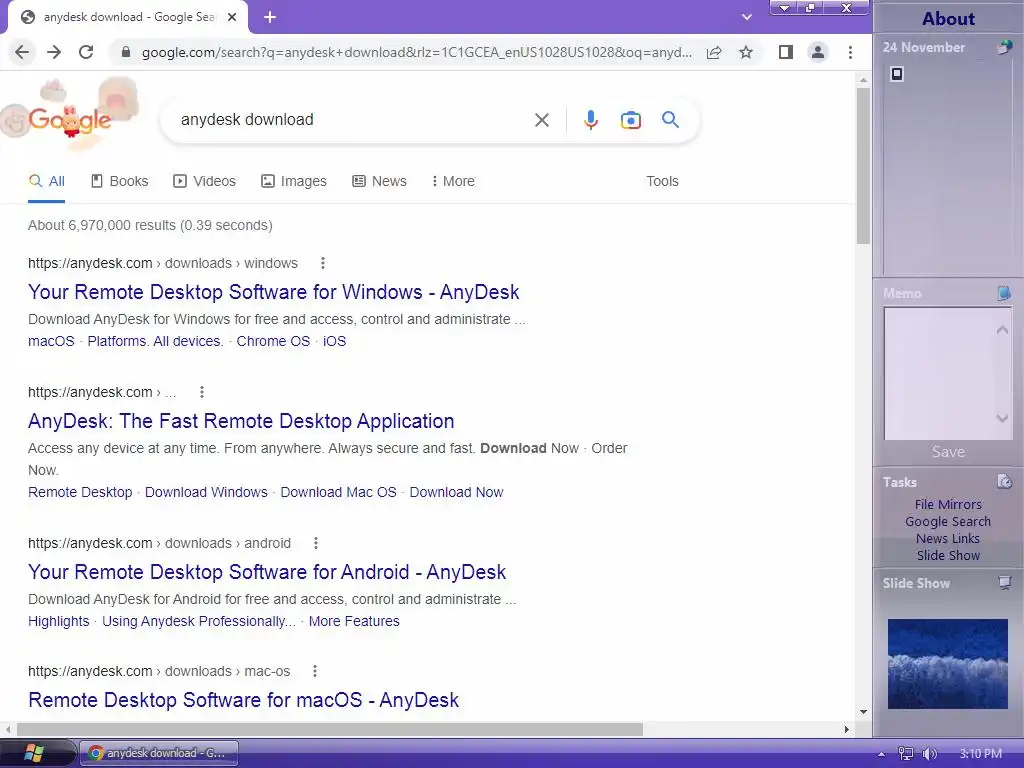1024x768 pixels.
Task: Open Your Remote Desktop Software for Windows link
Action: [274, 292]
